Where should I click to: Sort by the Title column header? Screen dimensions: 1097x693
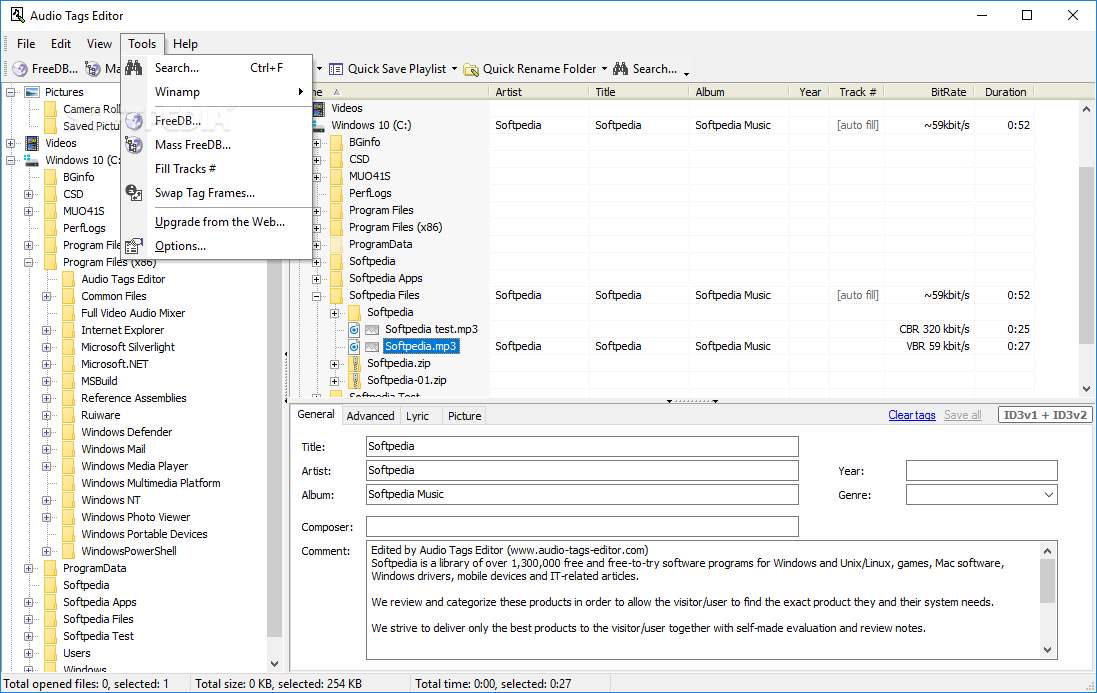(x=639, y=92)
